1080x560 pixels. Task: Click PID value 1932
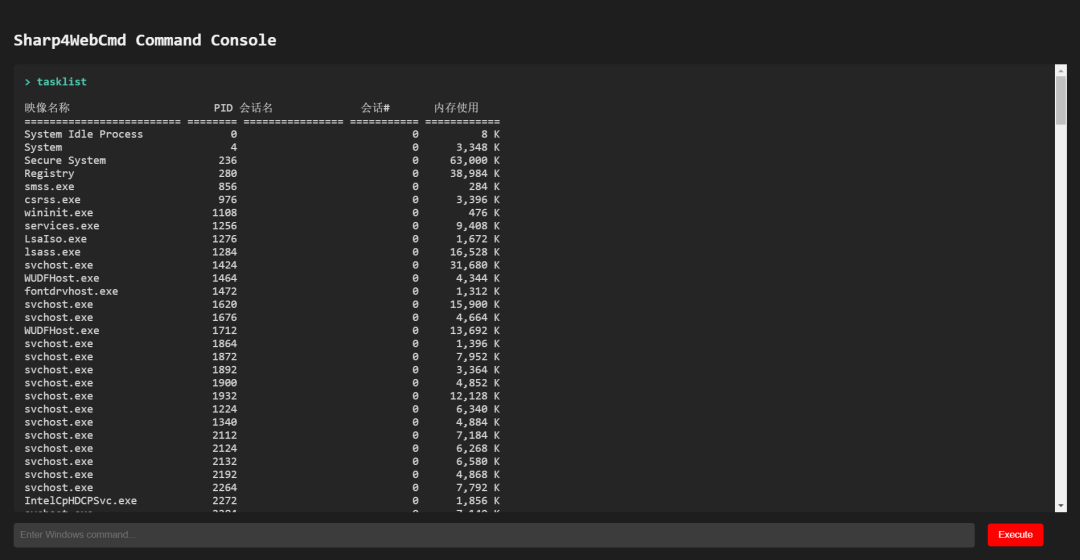coord(225,396)
